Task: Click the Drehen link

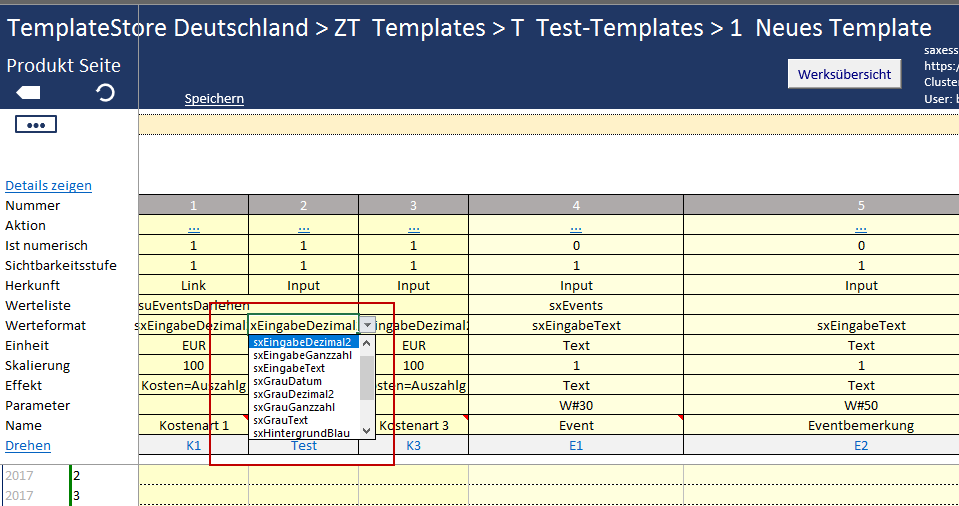Action: tap(27, 445)
